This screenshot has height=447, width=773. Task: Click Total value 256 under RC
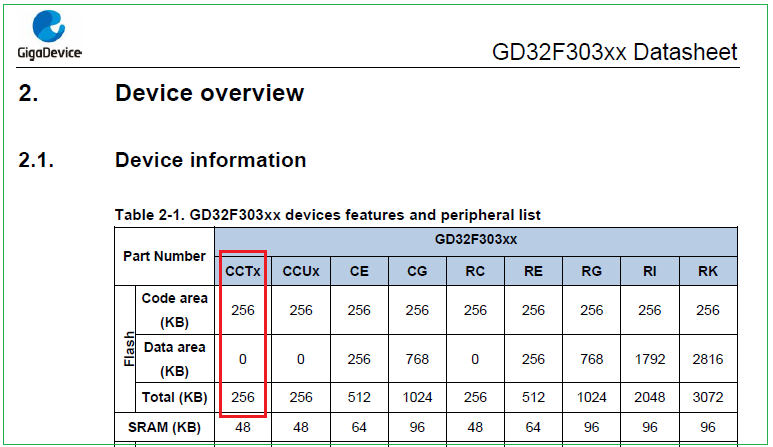(x=475, y=397)
